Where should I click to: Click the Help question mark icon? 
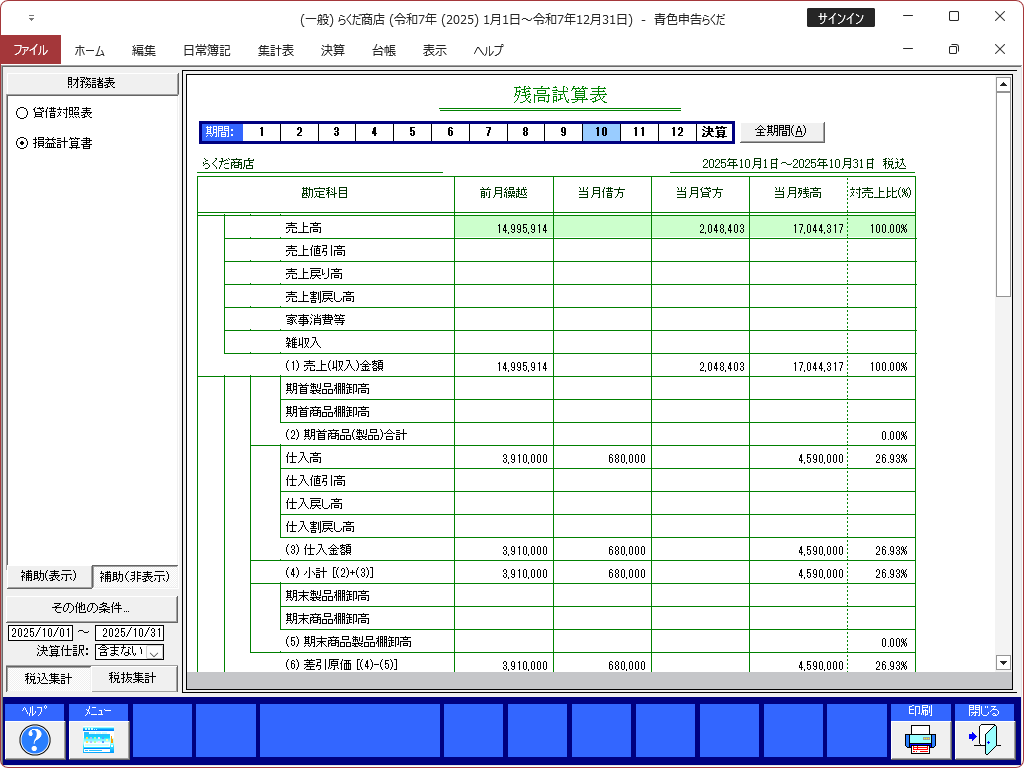[x=35, y=739]
